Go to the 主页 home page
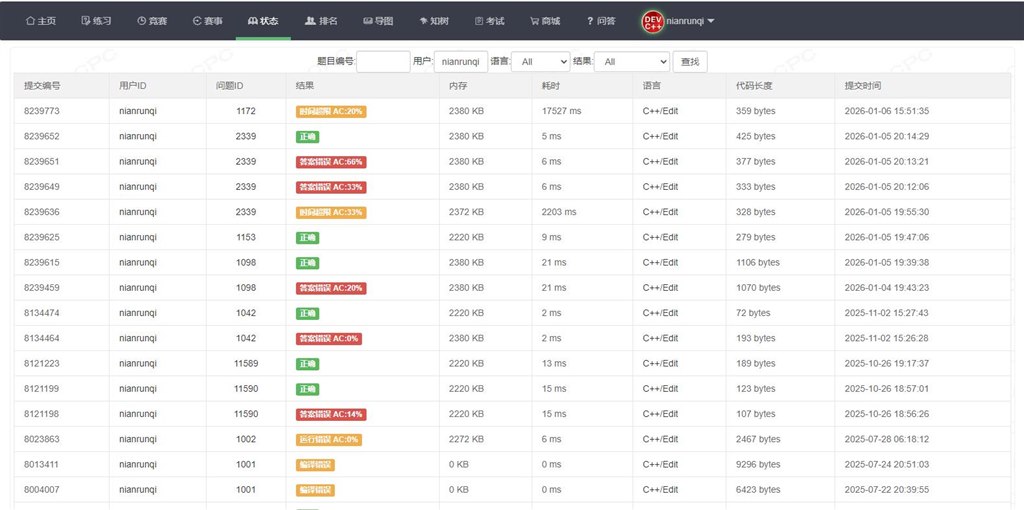Viewport: 1024px width, 510px height. pos(40,20)
